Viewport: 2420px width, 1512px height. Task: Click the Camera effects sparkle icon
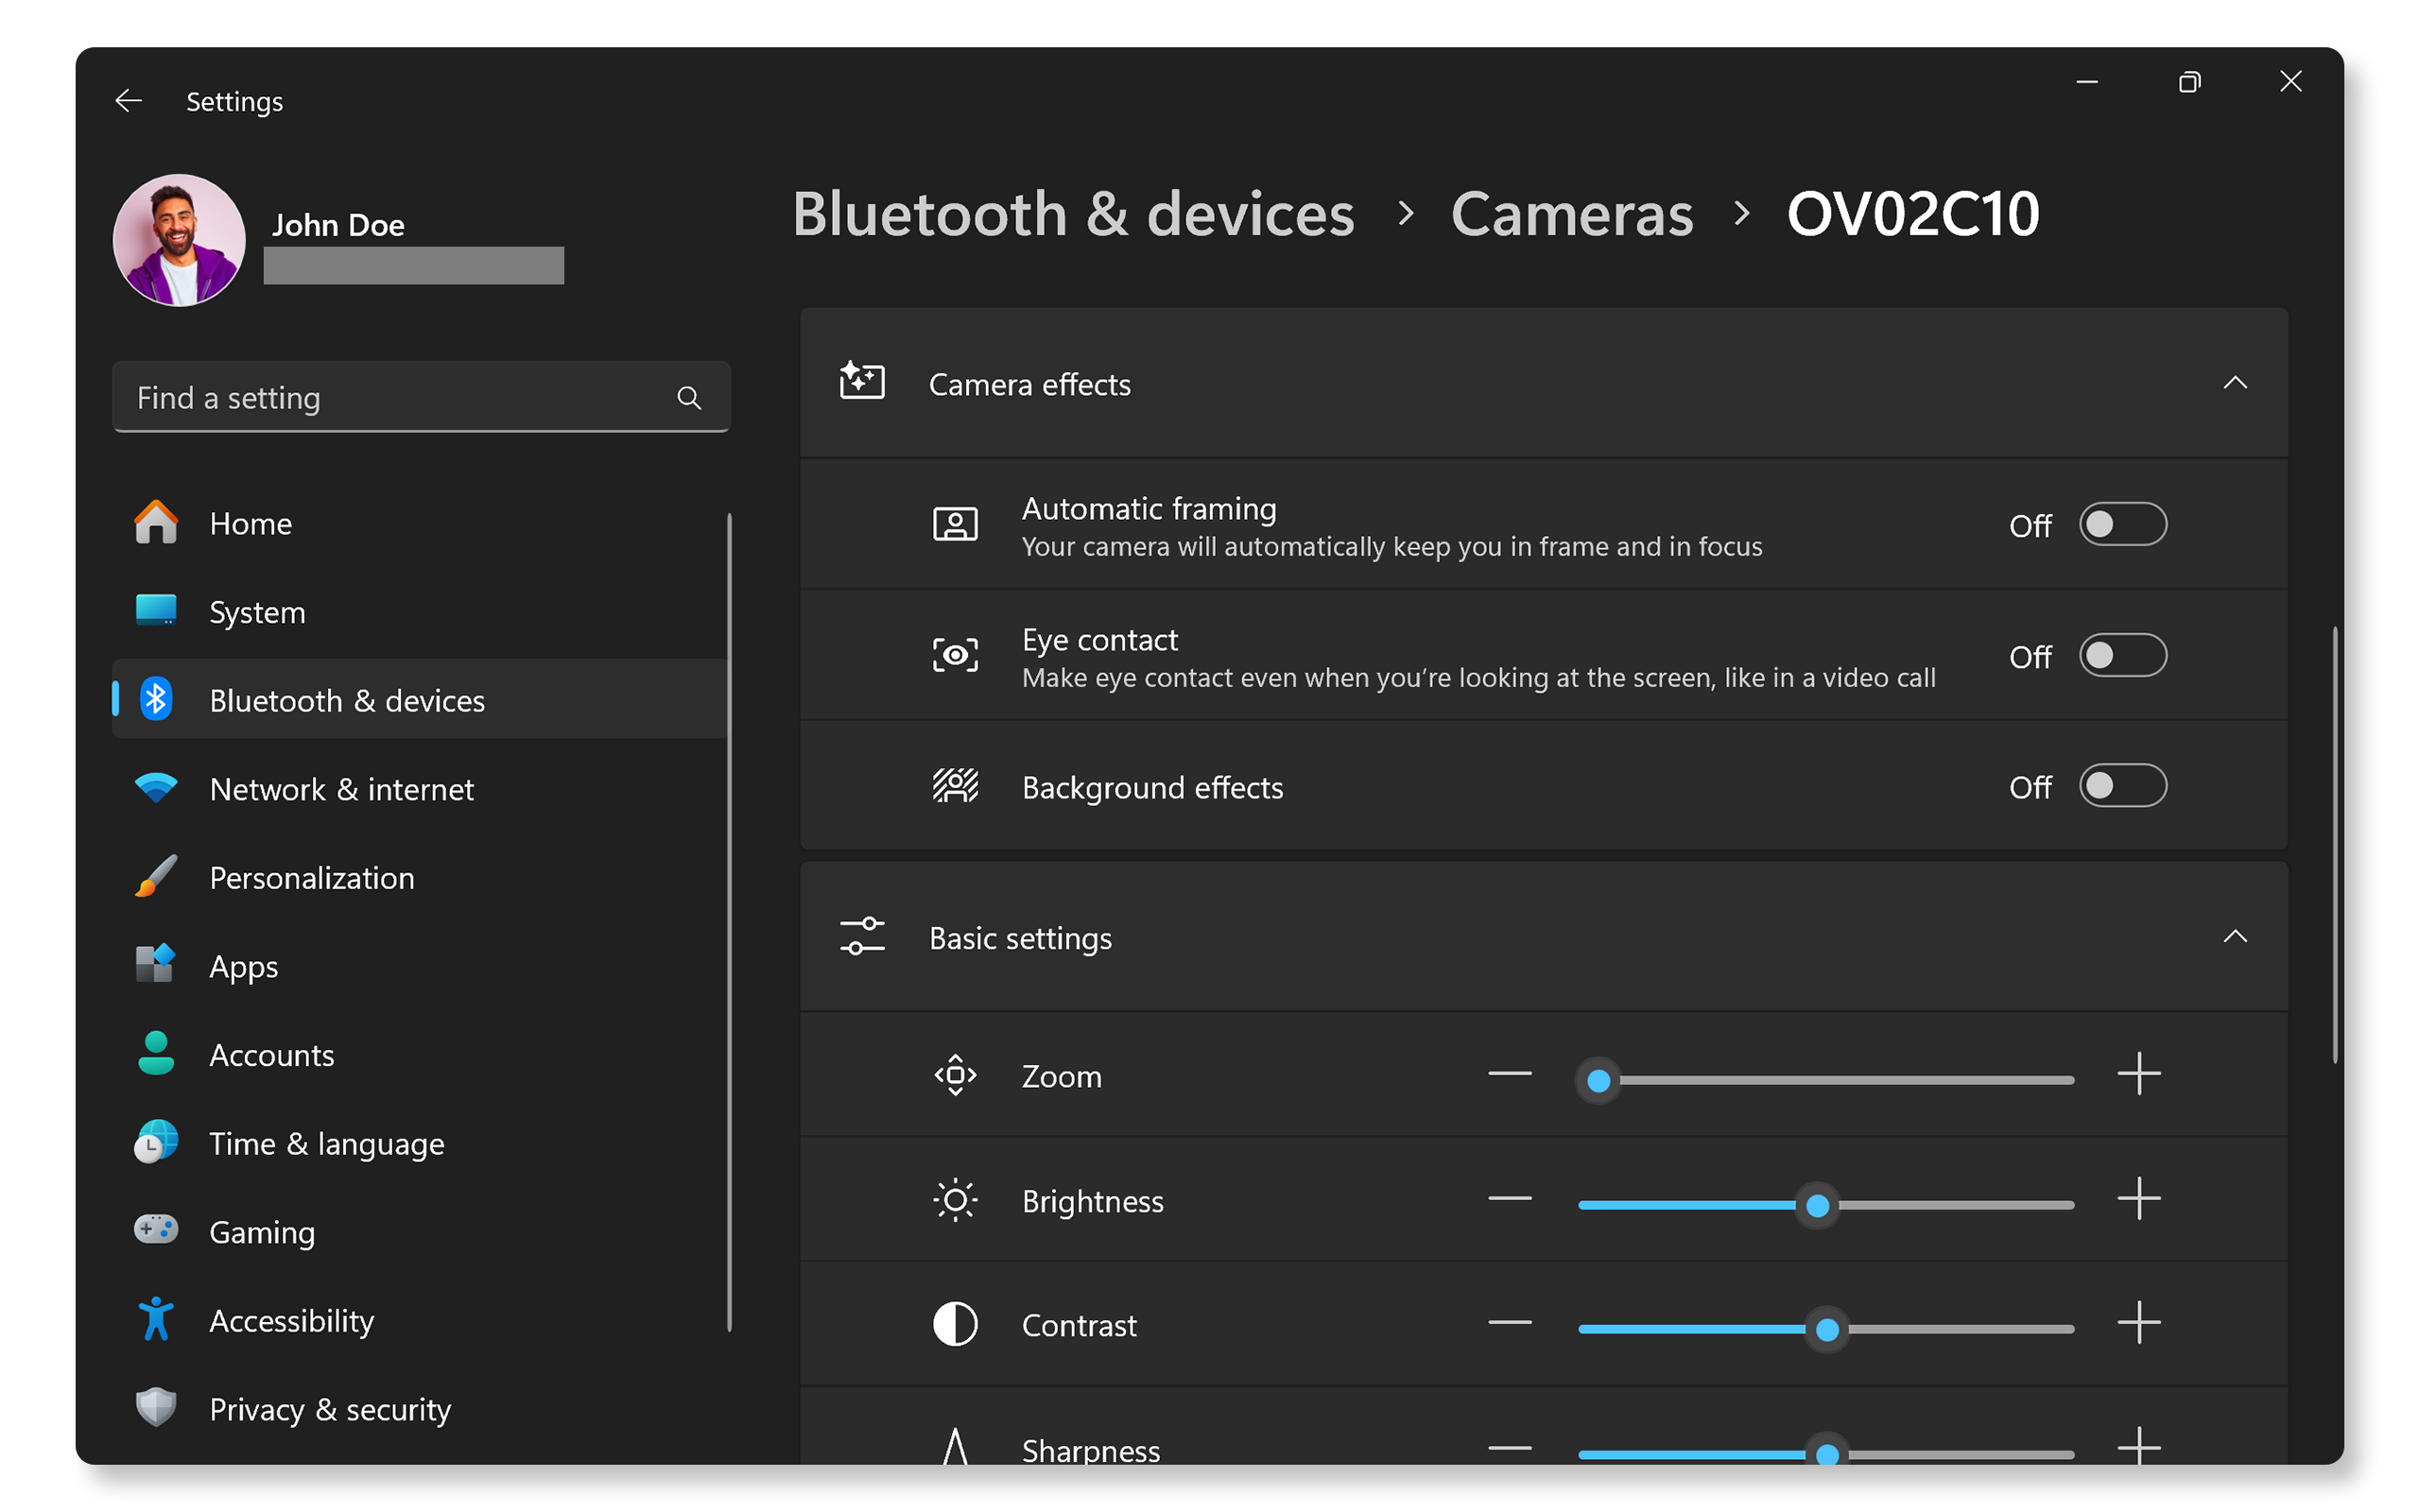[862, 382]
